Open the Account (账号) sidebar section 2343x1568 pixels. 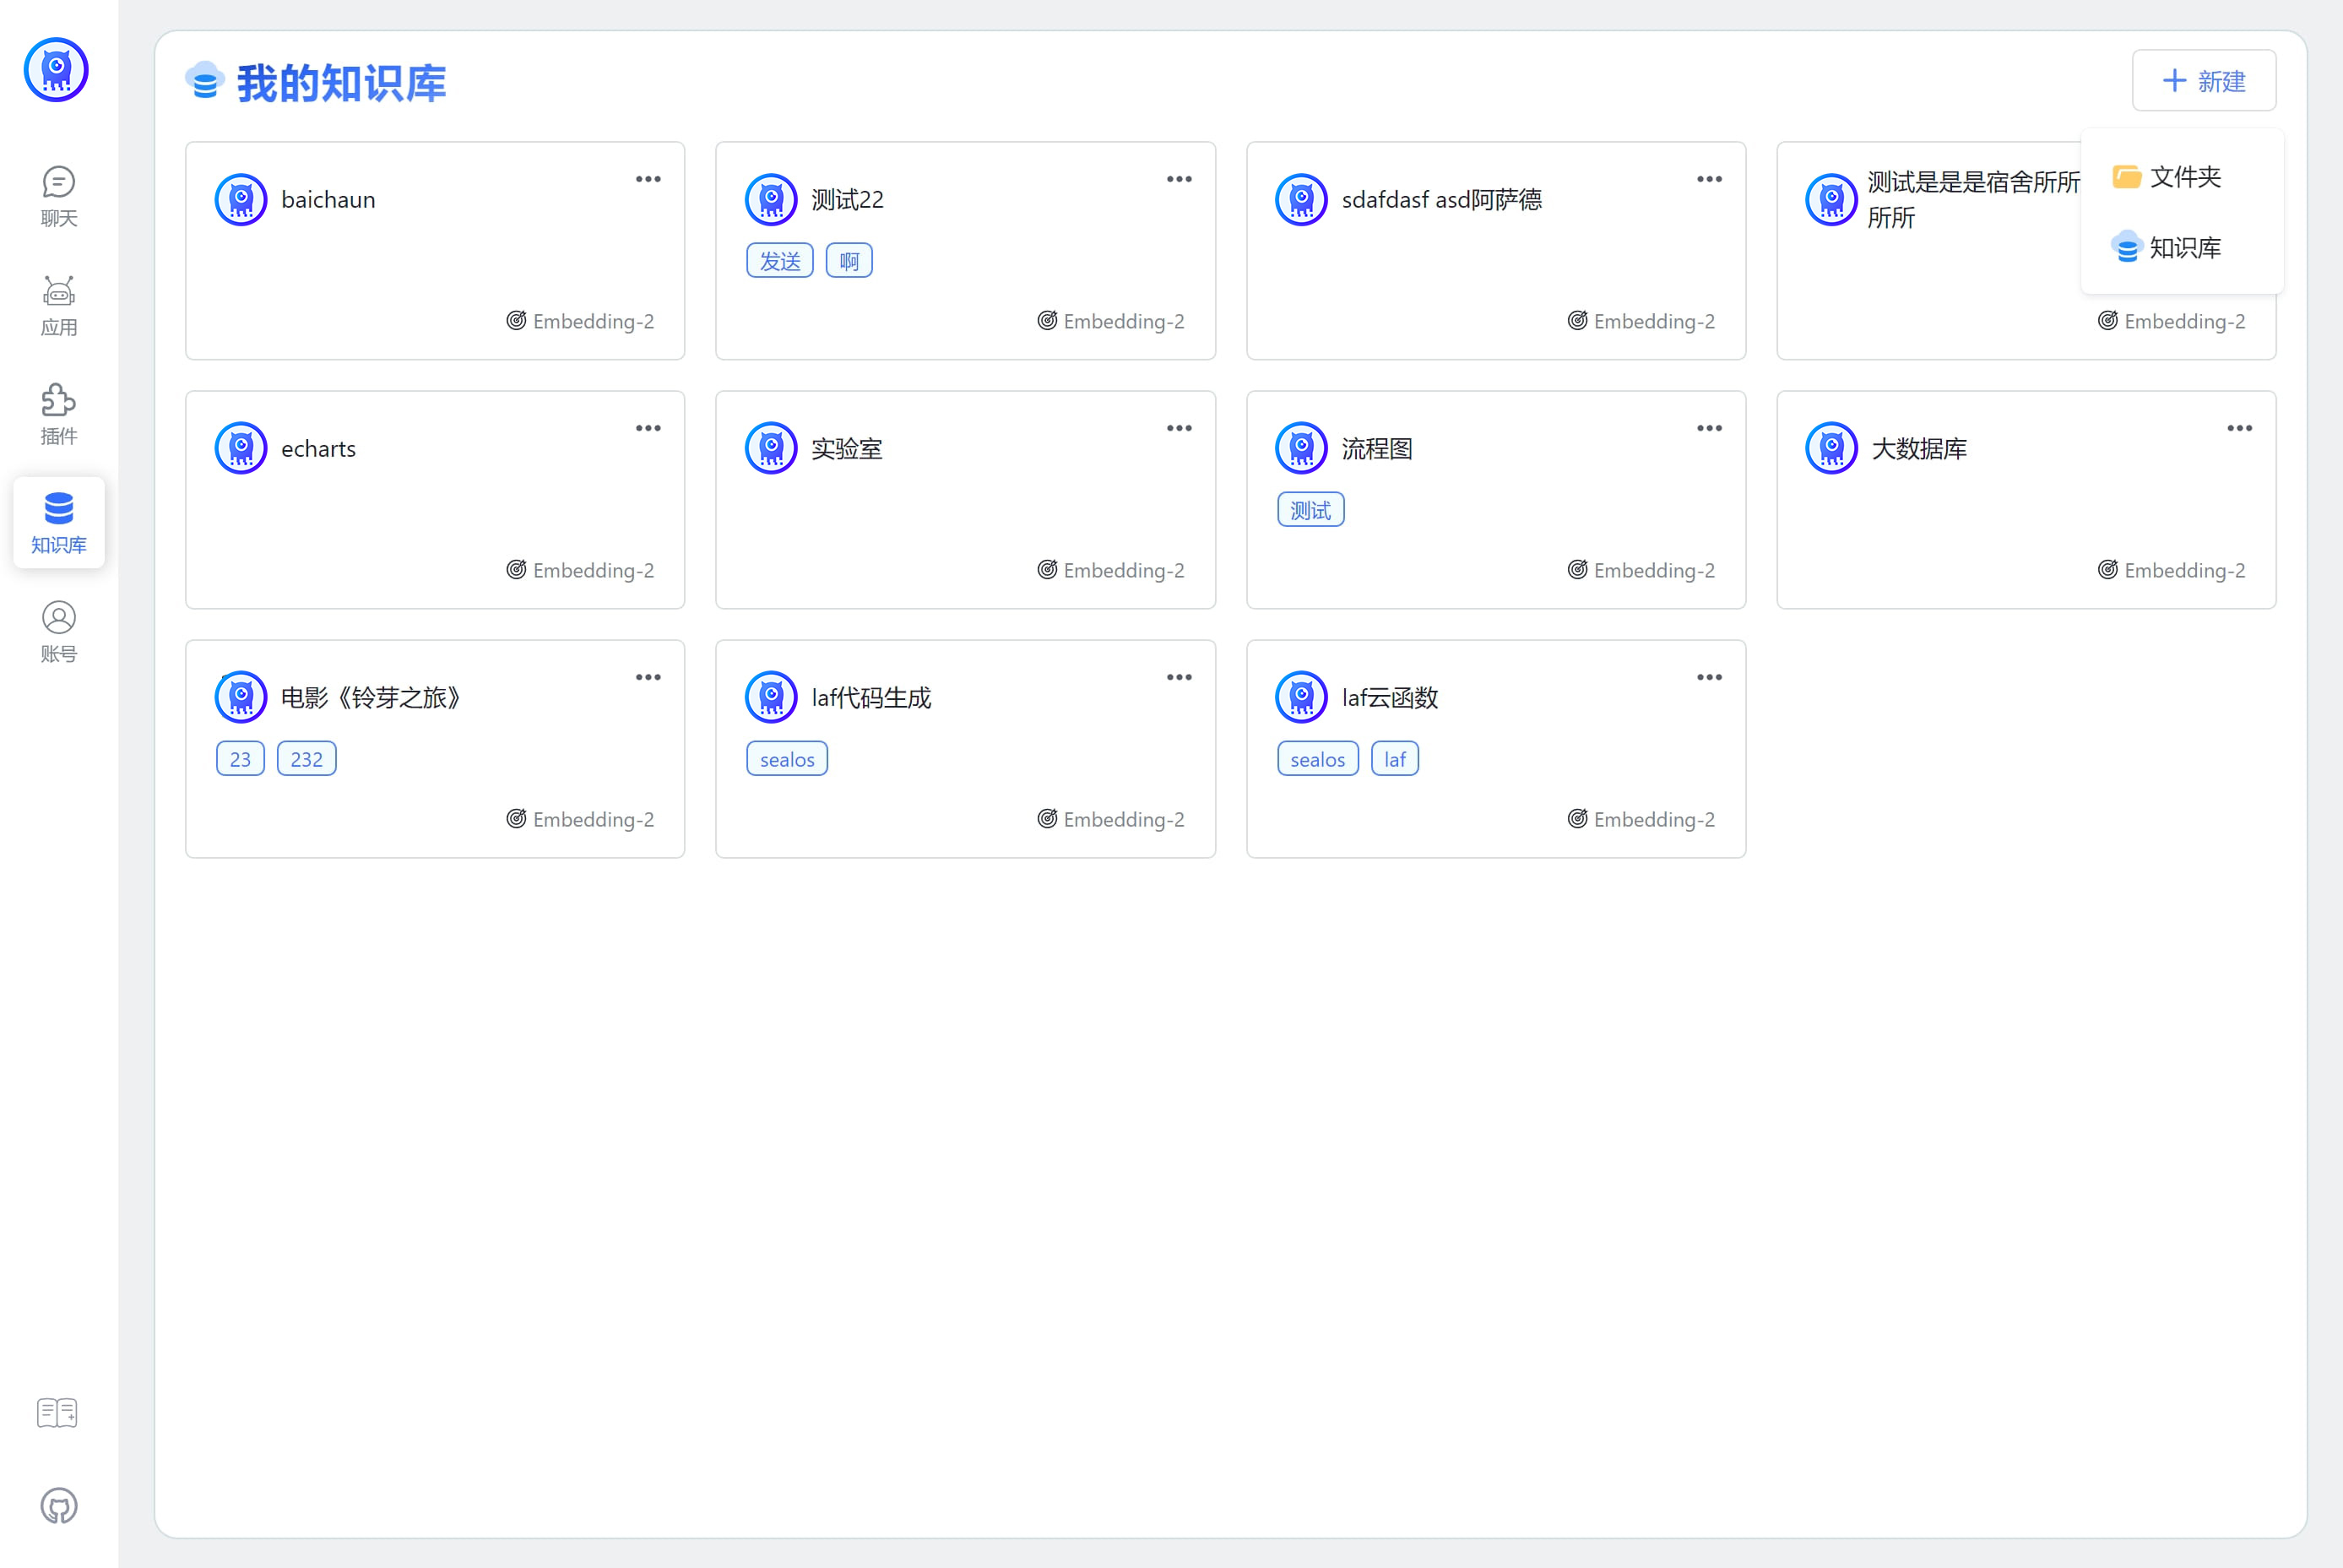pyautogui.click(x=58, y=632)
